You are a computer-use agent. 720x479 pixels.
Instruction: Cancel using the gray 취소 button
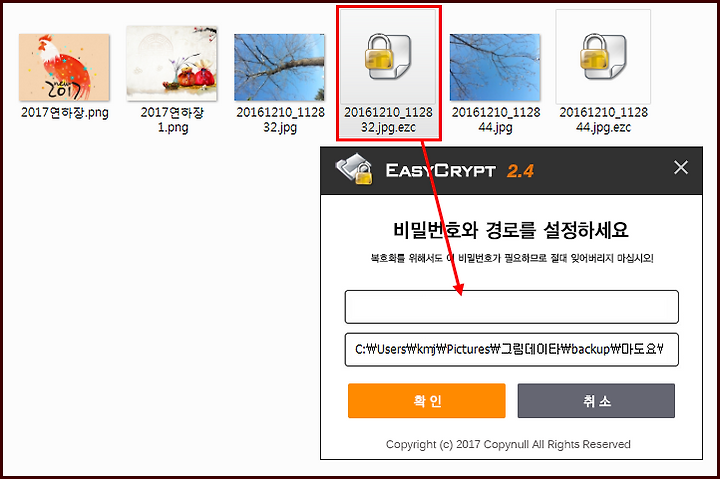click(596, 401)
